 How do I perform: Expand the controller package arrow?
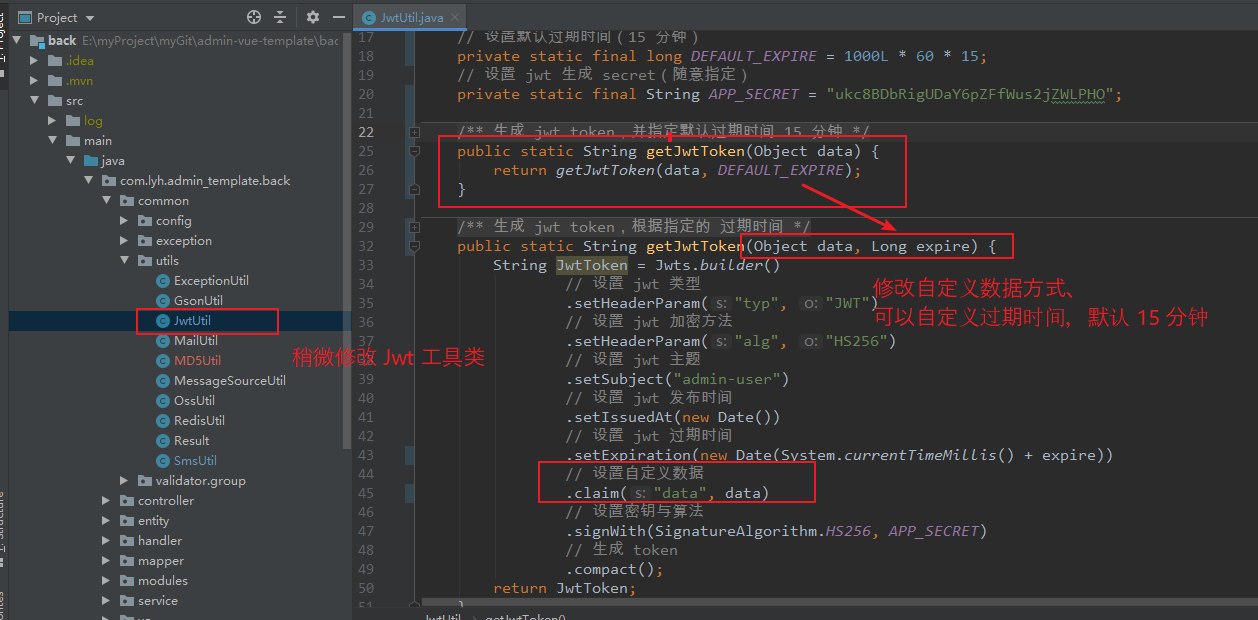click(107, 501)
